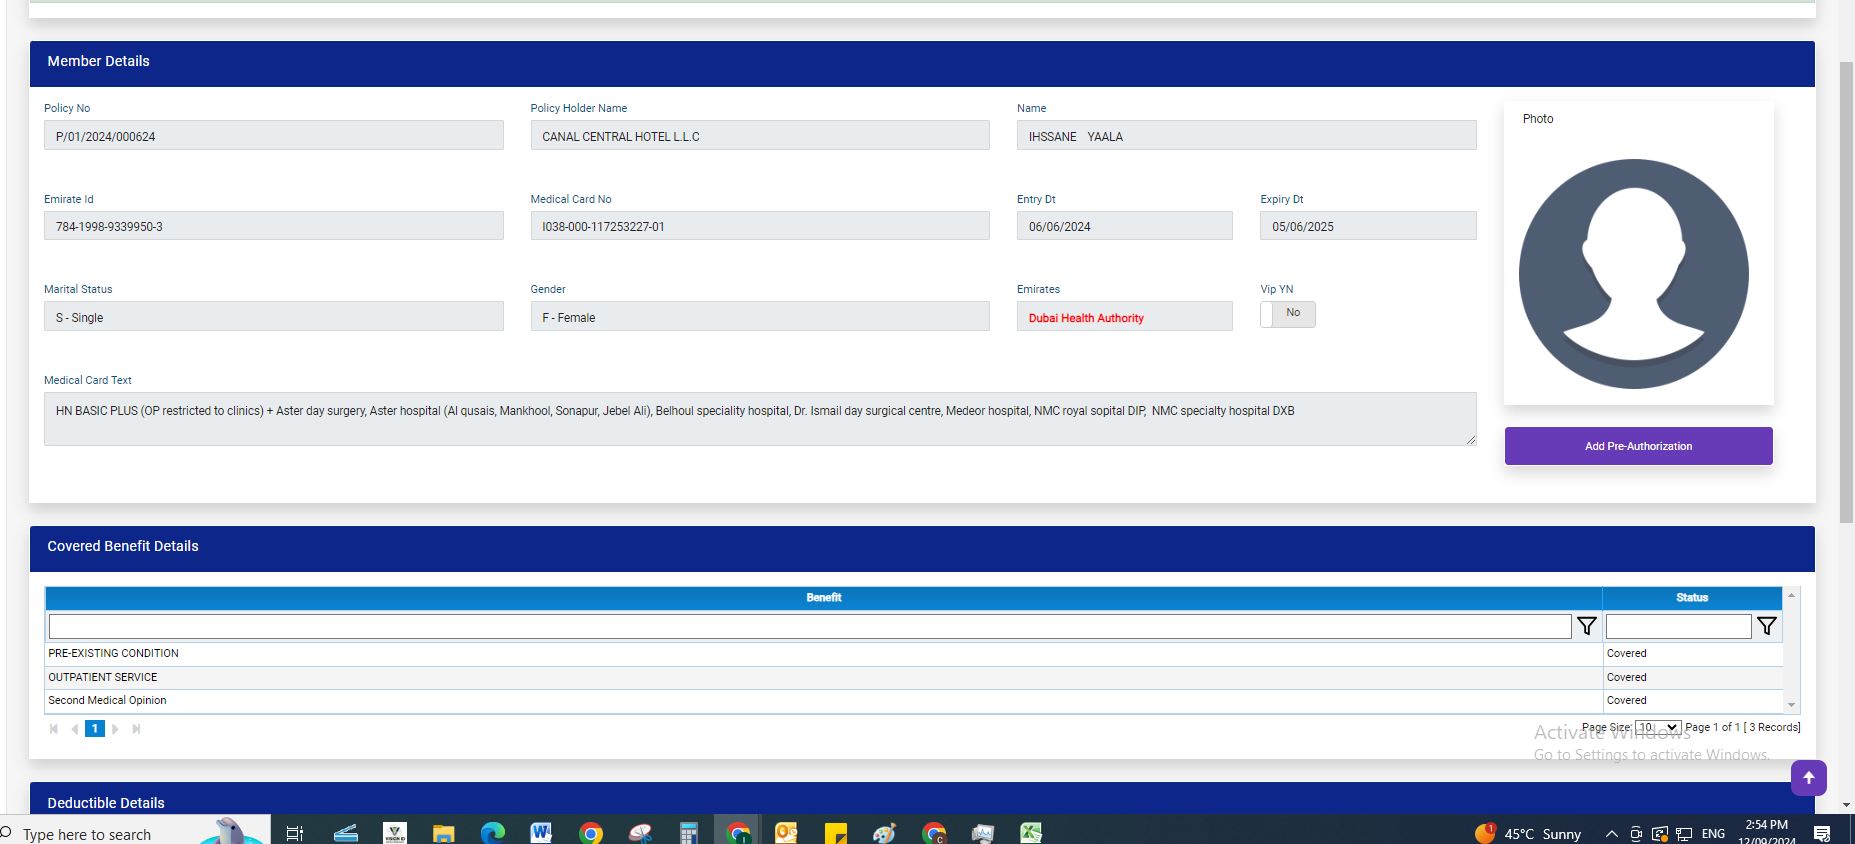This screenshot has width=1855, height=844.
Task: Click the Covered Benefit Details section header
Action: tap(922, 549)
